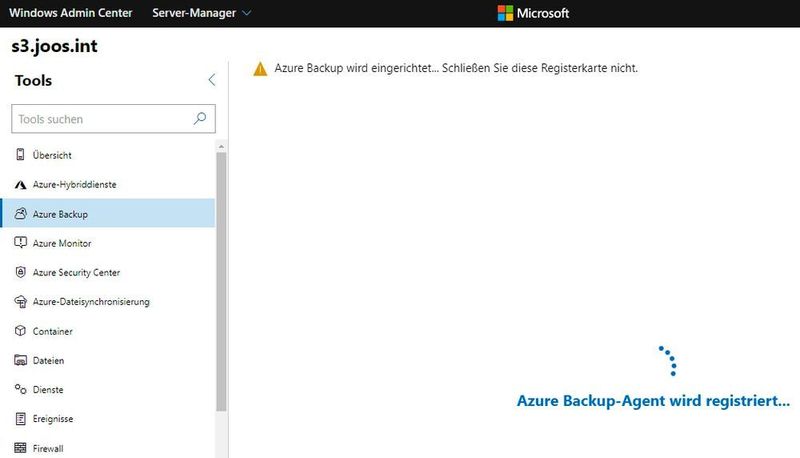This screenshot has width=800, height=458.
Task: Click the Container cube icon
Action: point(20,330)
